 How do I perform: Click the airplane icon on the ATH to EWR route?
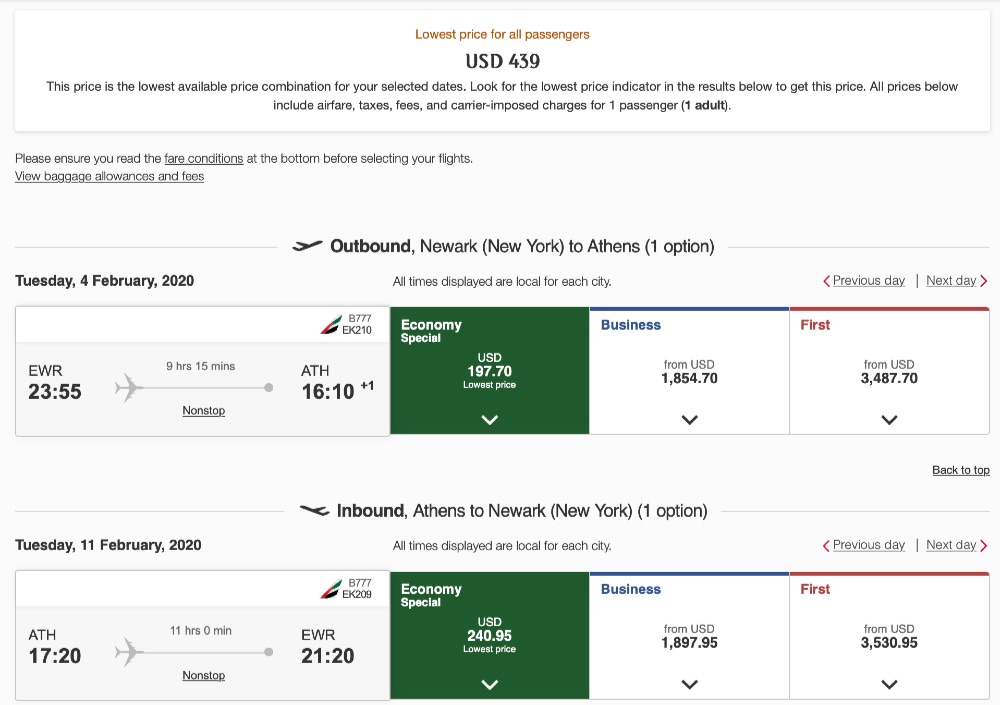coord(130,653)
